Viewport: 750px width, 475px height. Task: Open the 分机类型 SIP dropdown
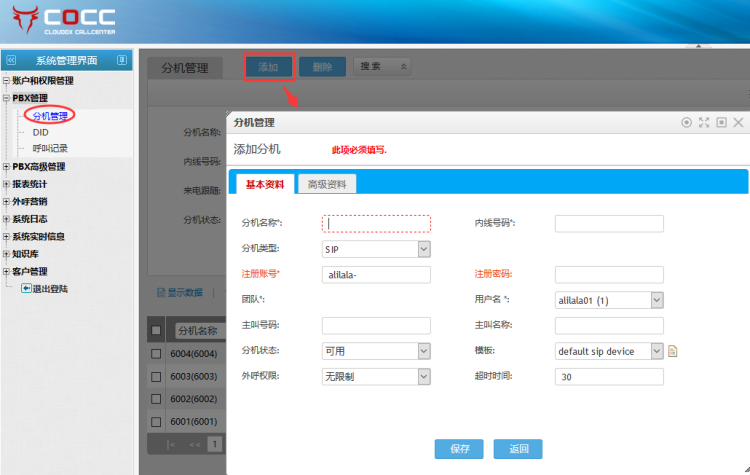(424, 249)
